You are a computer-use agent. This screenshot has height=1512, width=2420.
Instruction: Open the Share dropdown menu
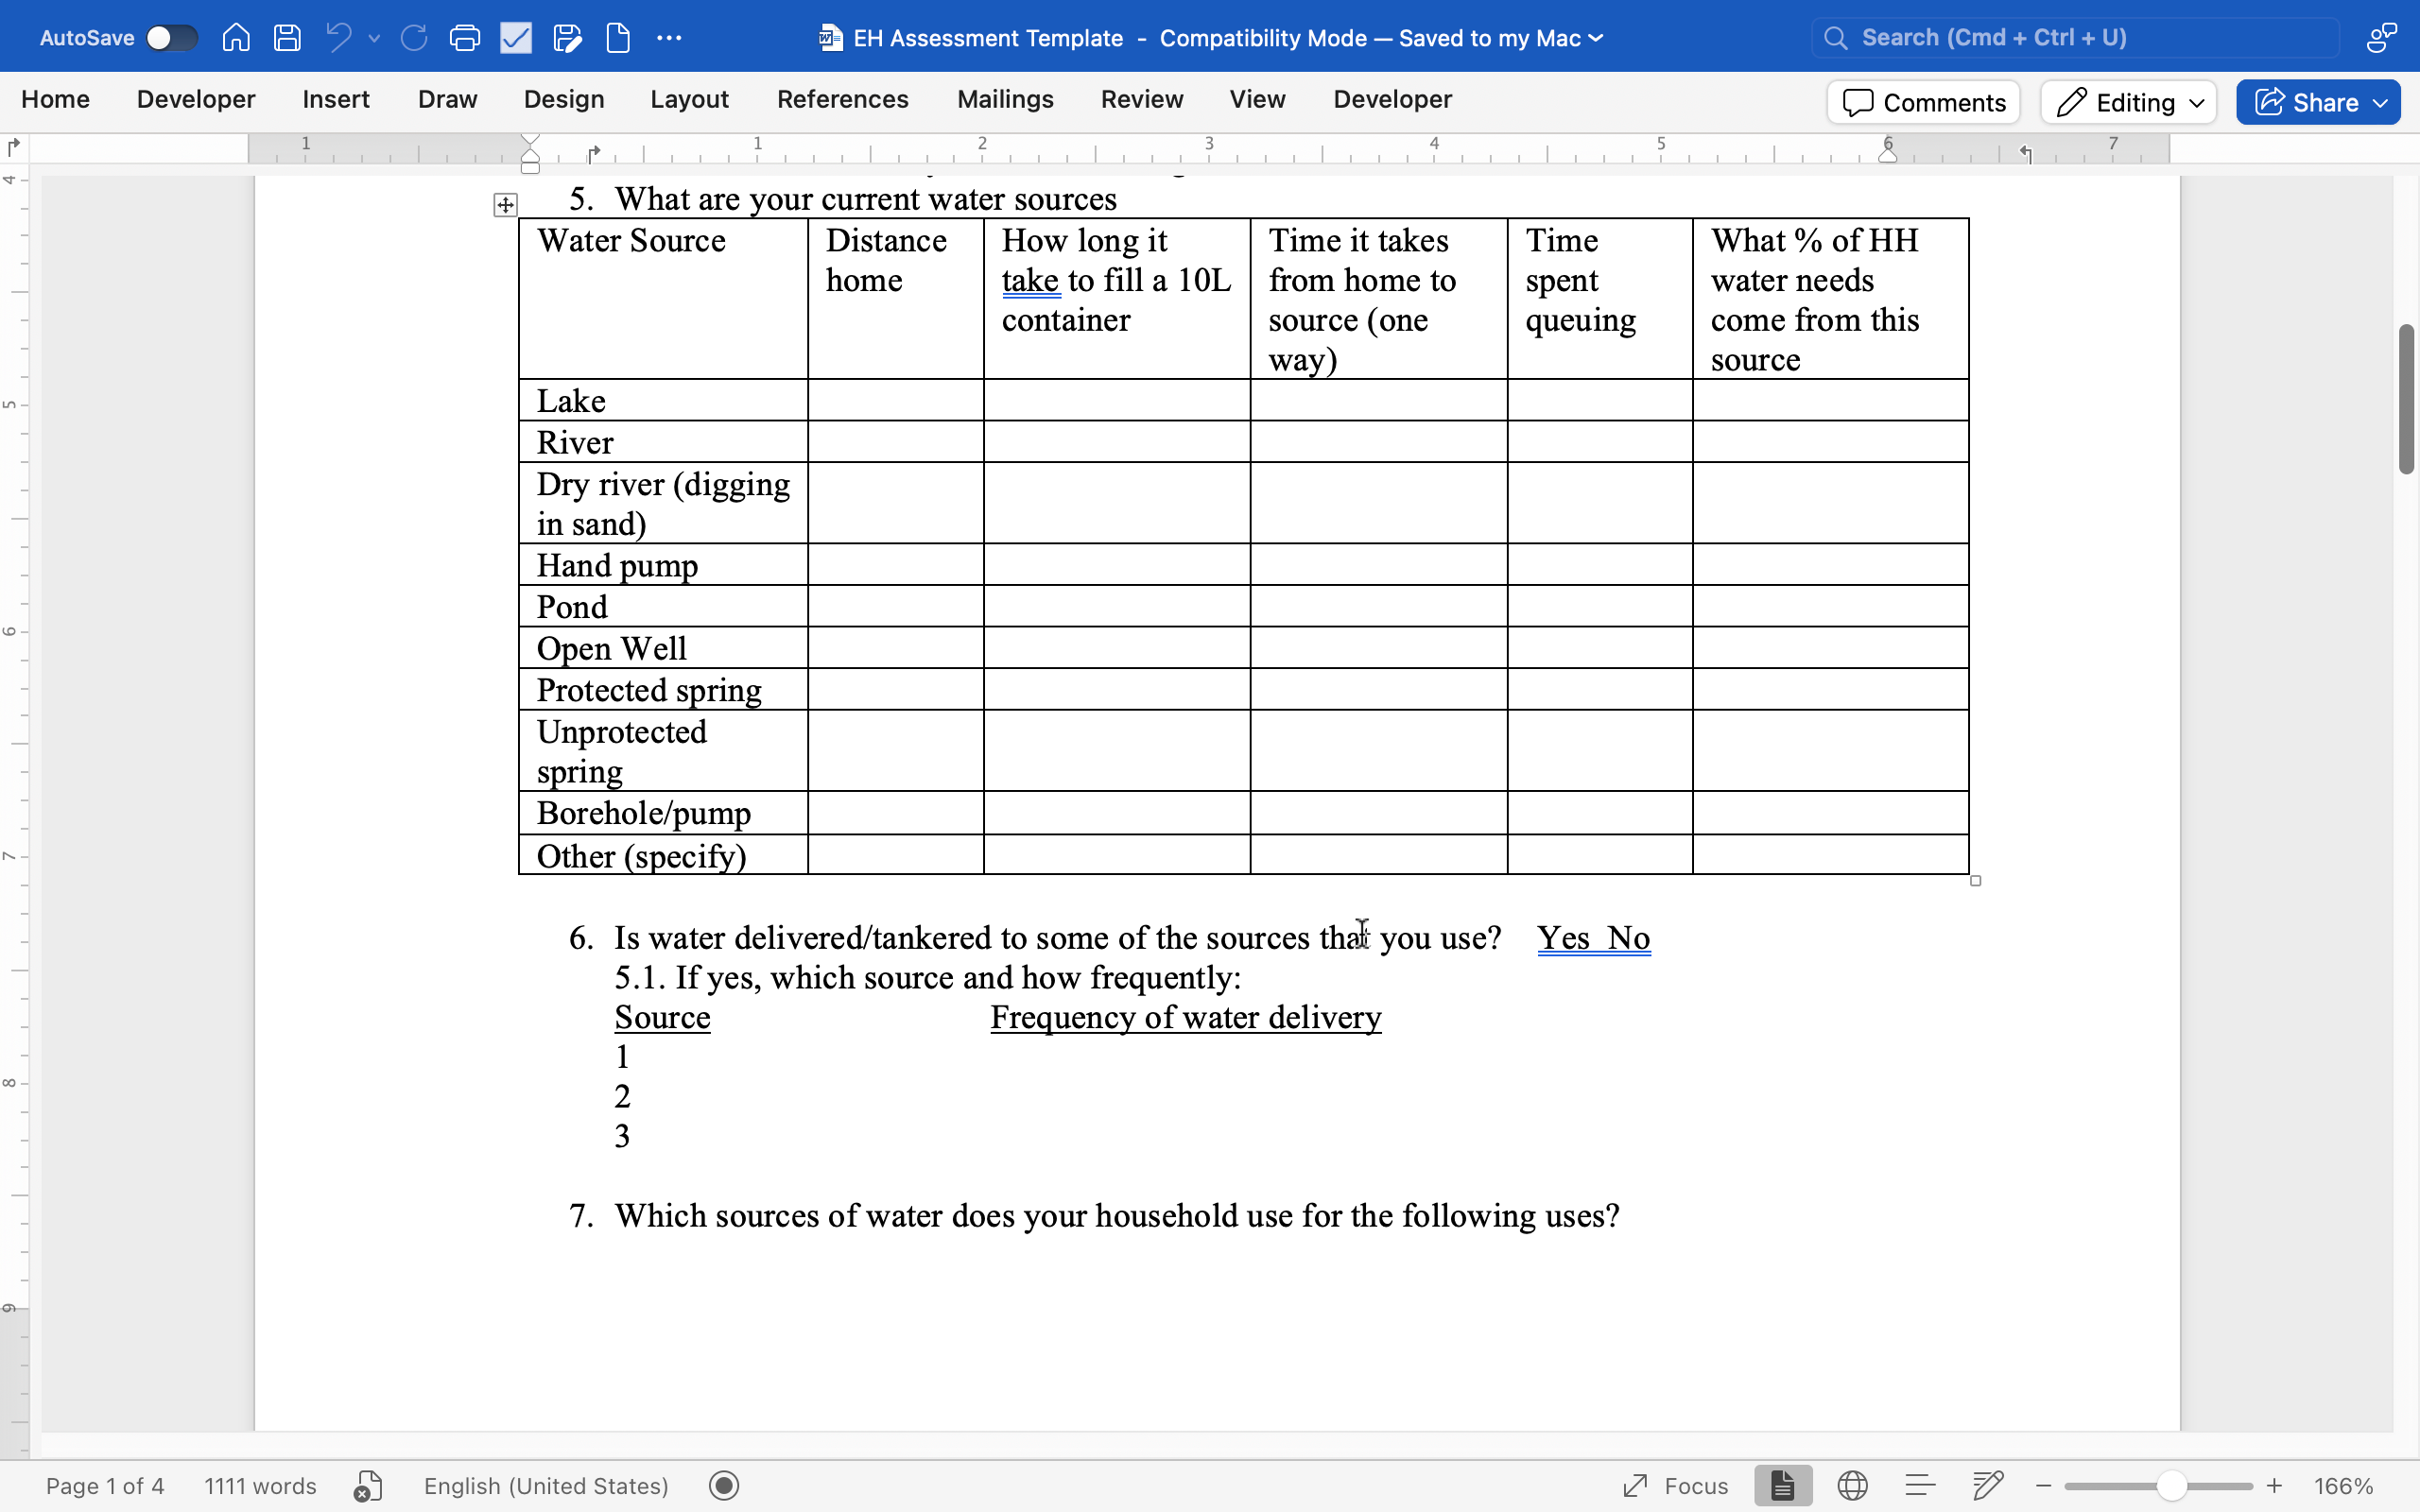pos(2318,102)
